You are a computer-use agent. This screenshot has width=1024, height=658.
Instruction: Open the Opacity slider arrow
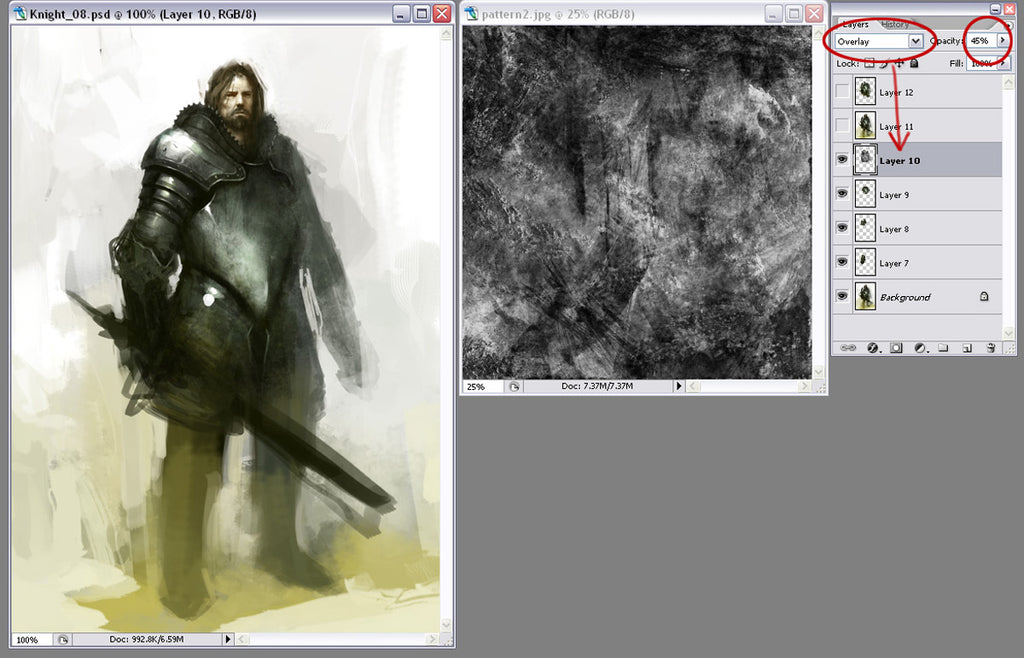[x=1003, y=41]
